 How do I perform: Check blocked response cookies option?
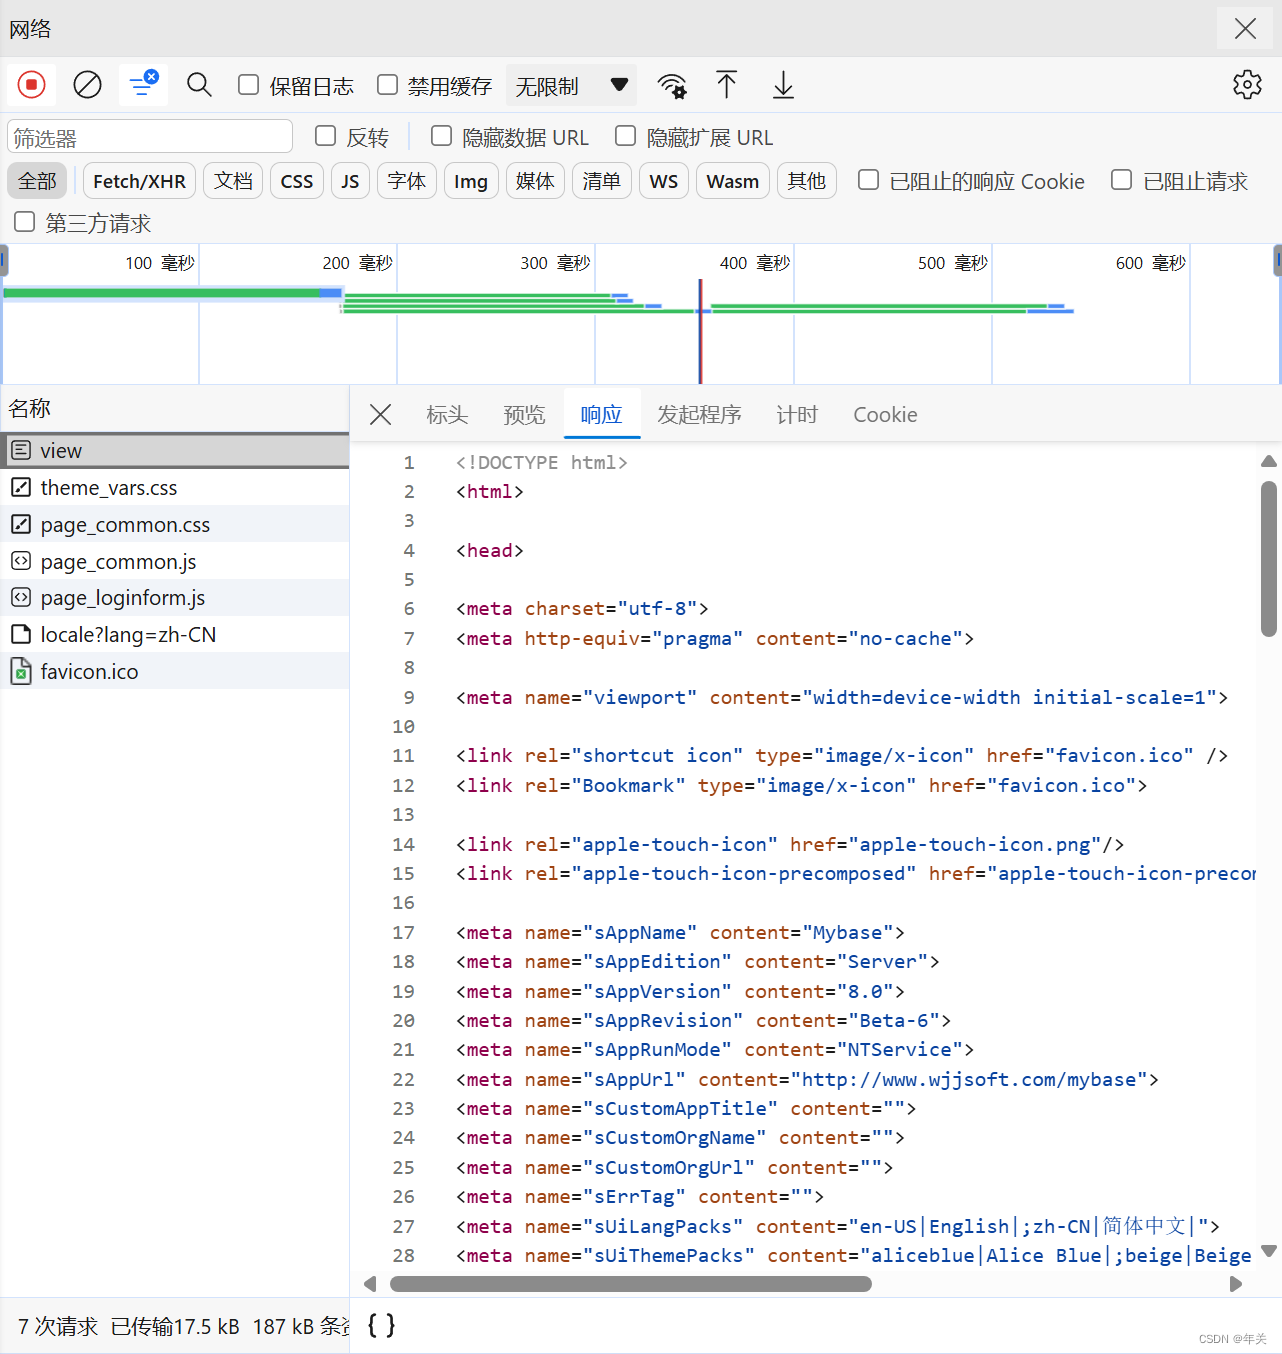[x=868, y=180]
